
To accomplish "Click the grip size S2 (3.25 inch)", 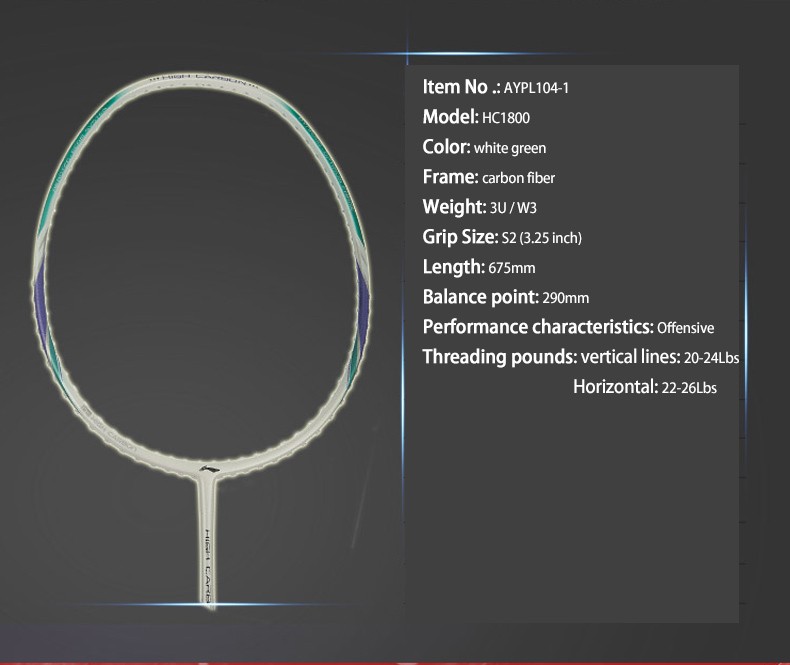I will (x=541, y=238).
